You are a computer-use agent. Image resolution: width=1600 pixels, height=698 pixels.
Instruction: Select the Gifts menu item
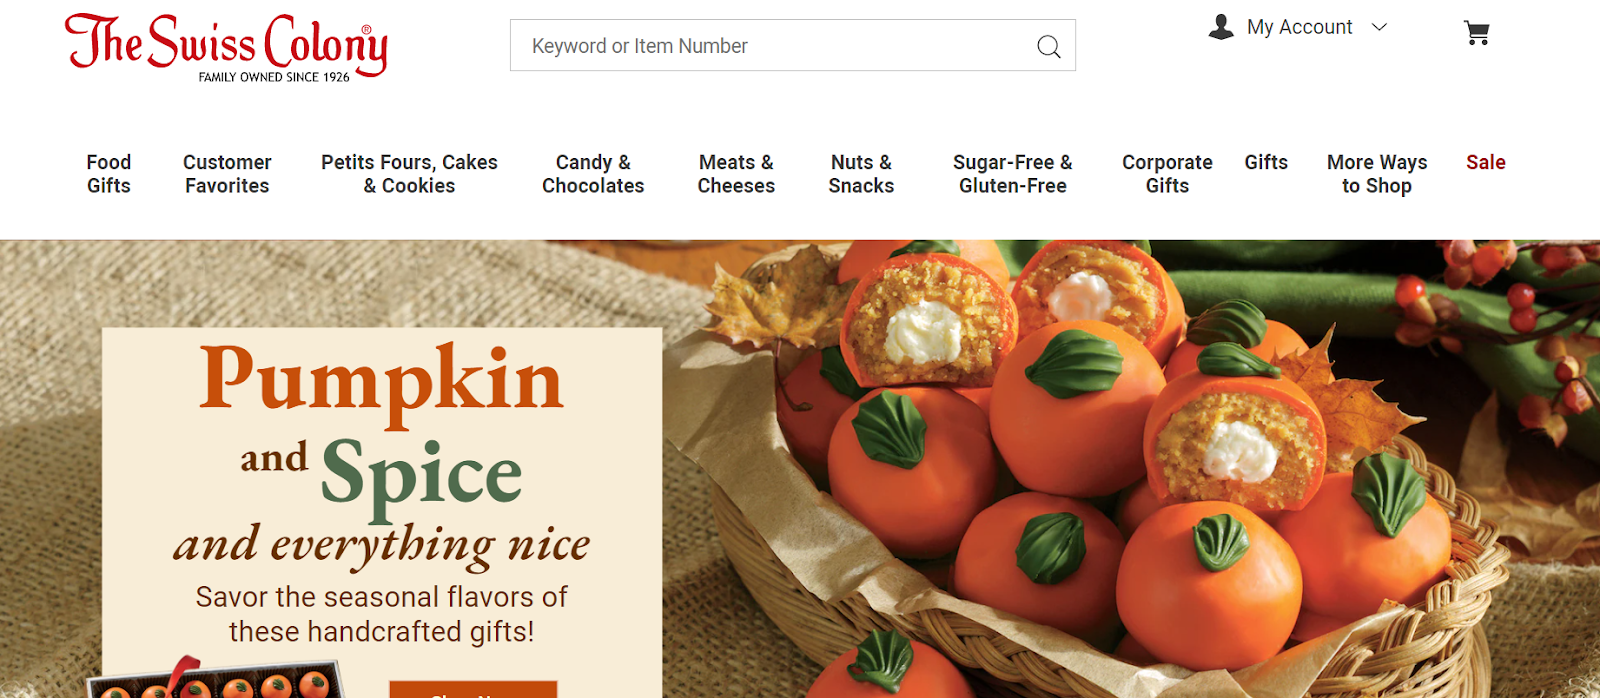coord(1266,162)
